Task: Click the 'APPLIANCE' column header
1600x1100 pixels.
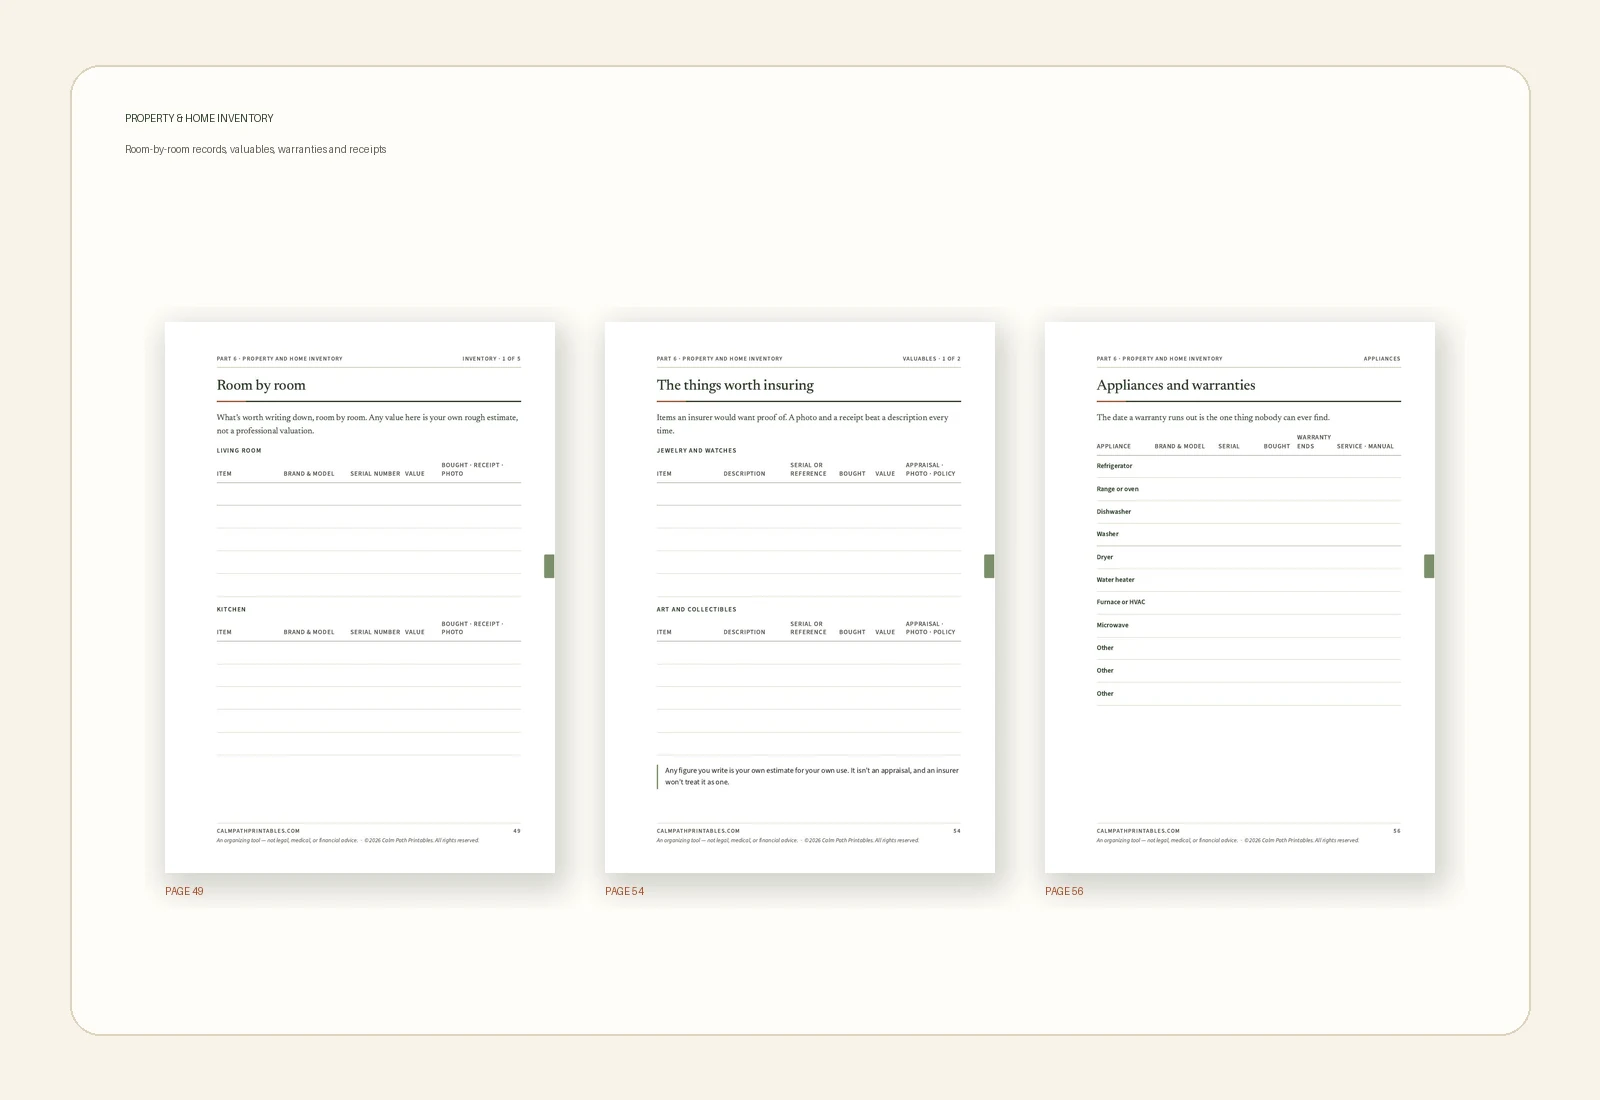Action: (x=1114, y=447)
